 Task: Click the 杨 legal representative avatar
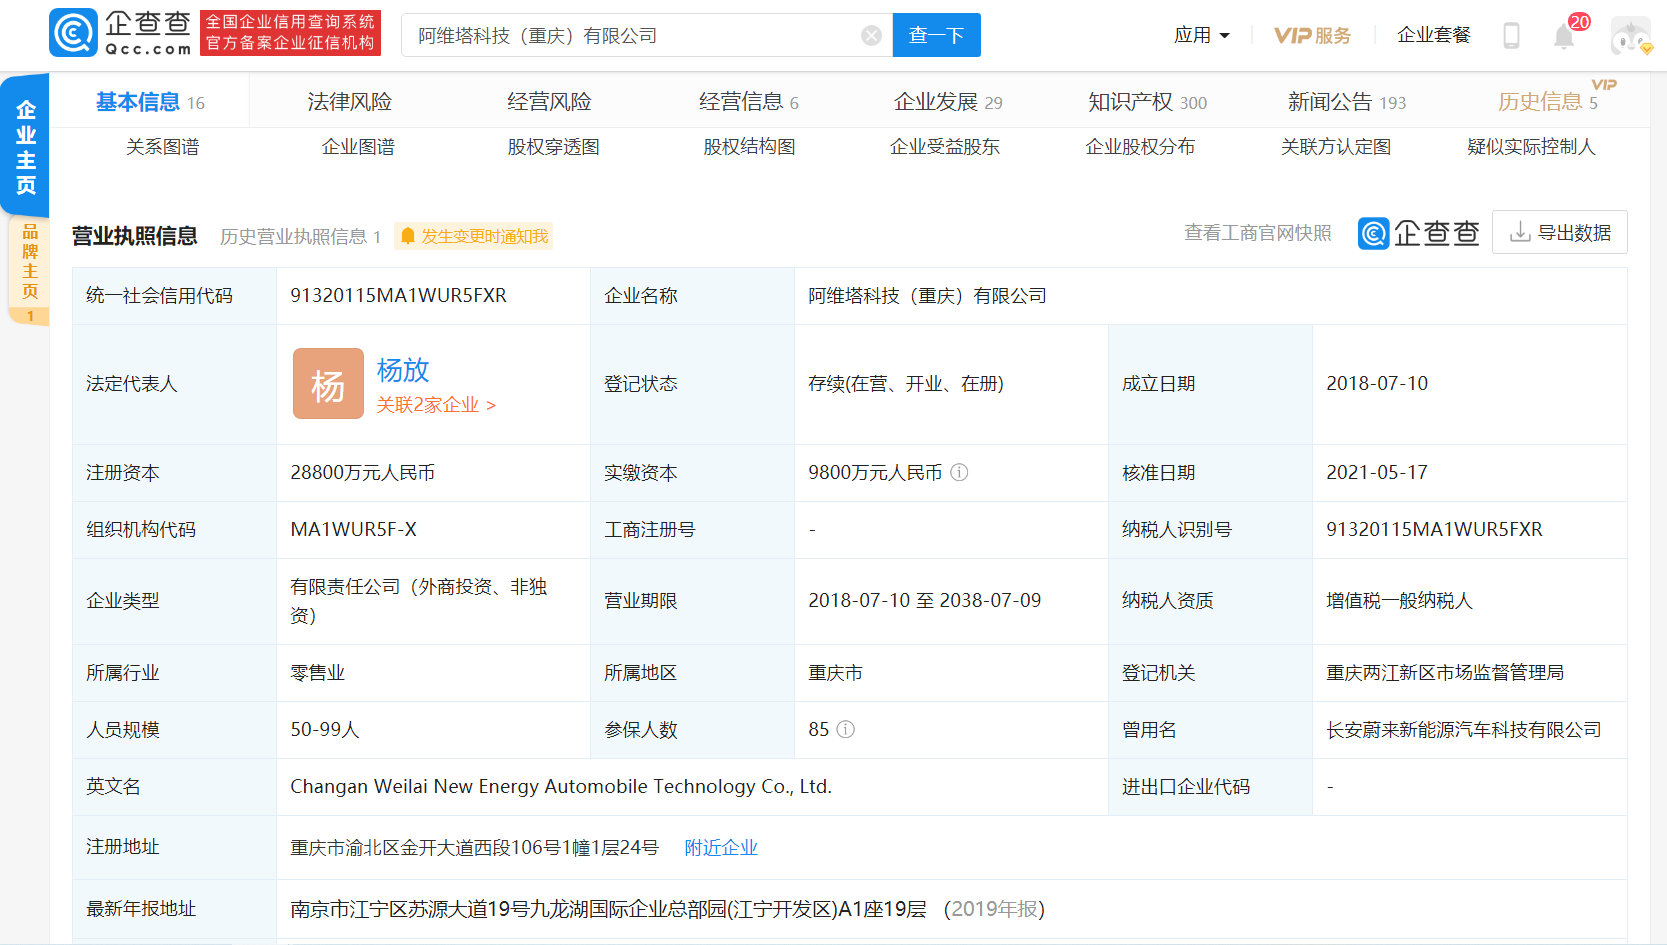328,384
